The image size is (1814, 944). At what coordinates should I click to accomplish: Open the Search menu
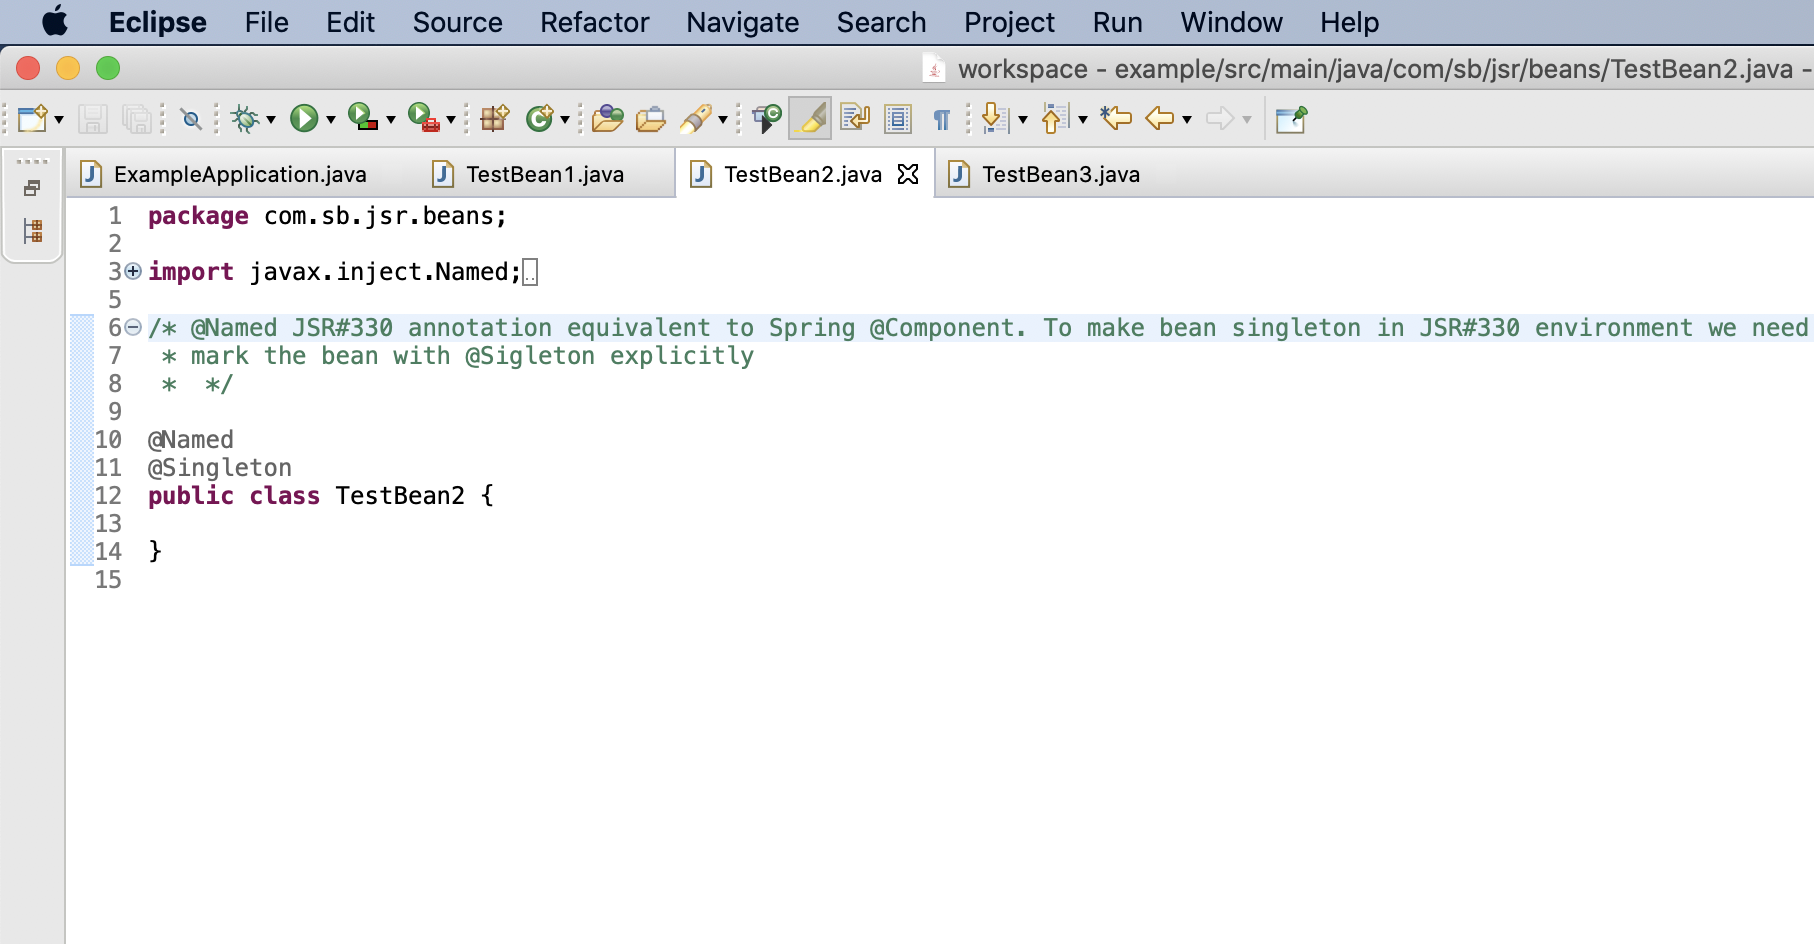point(881,22)
